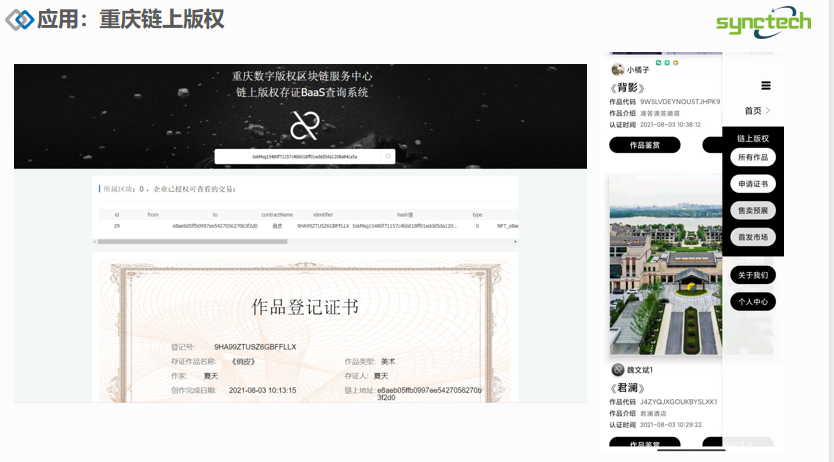Click the contractName column header
834x462 pixels.
click(277, 215)
